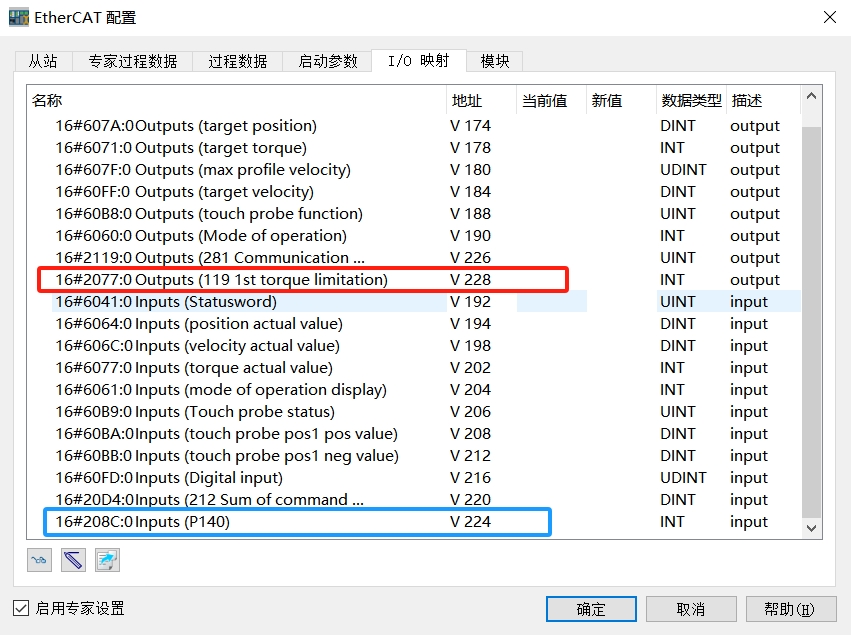Viewport: 851px width, 635px height.
Task: Select the 16#2077:0 1st torque limitation row
Action: (x=221, y=280)
